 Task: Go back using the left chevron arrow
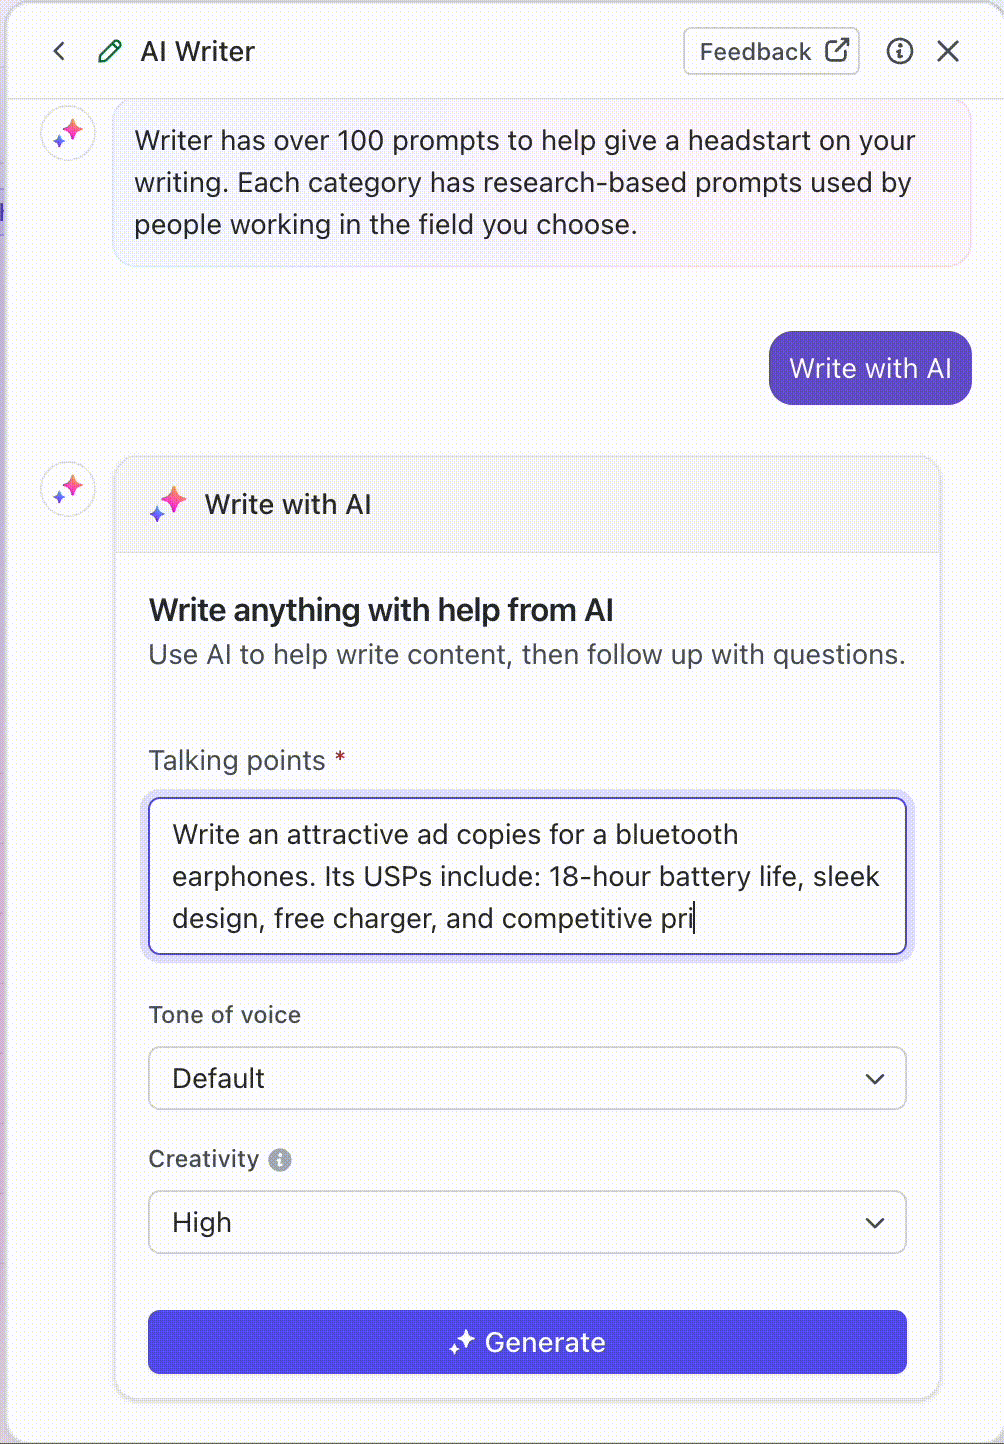(x=59, y=51)
